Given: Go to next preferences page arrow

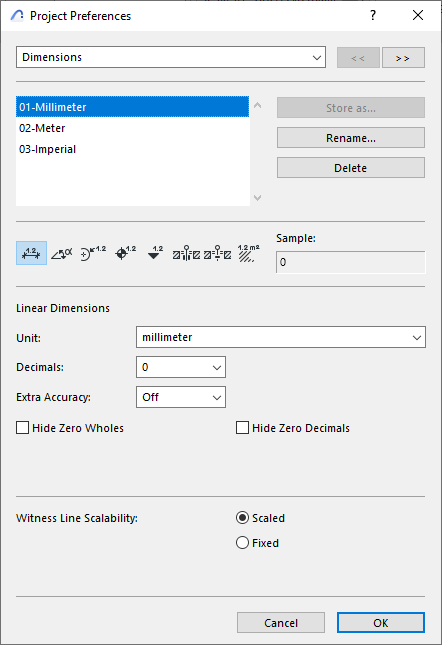Looking at the screenshot, I should (403, 58).
